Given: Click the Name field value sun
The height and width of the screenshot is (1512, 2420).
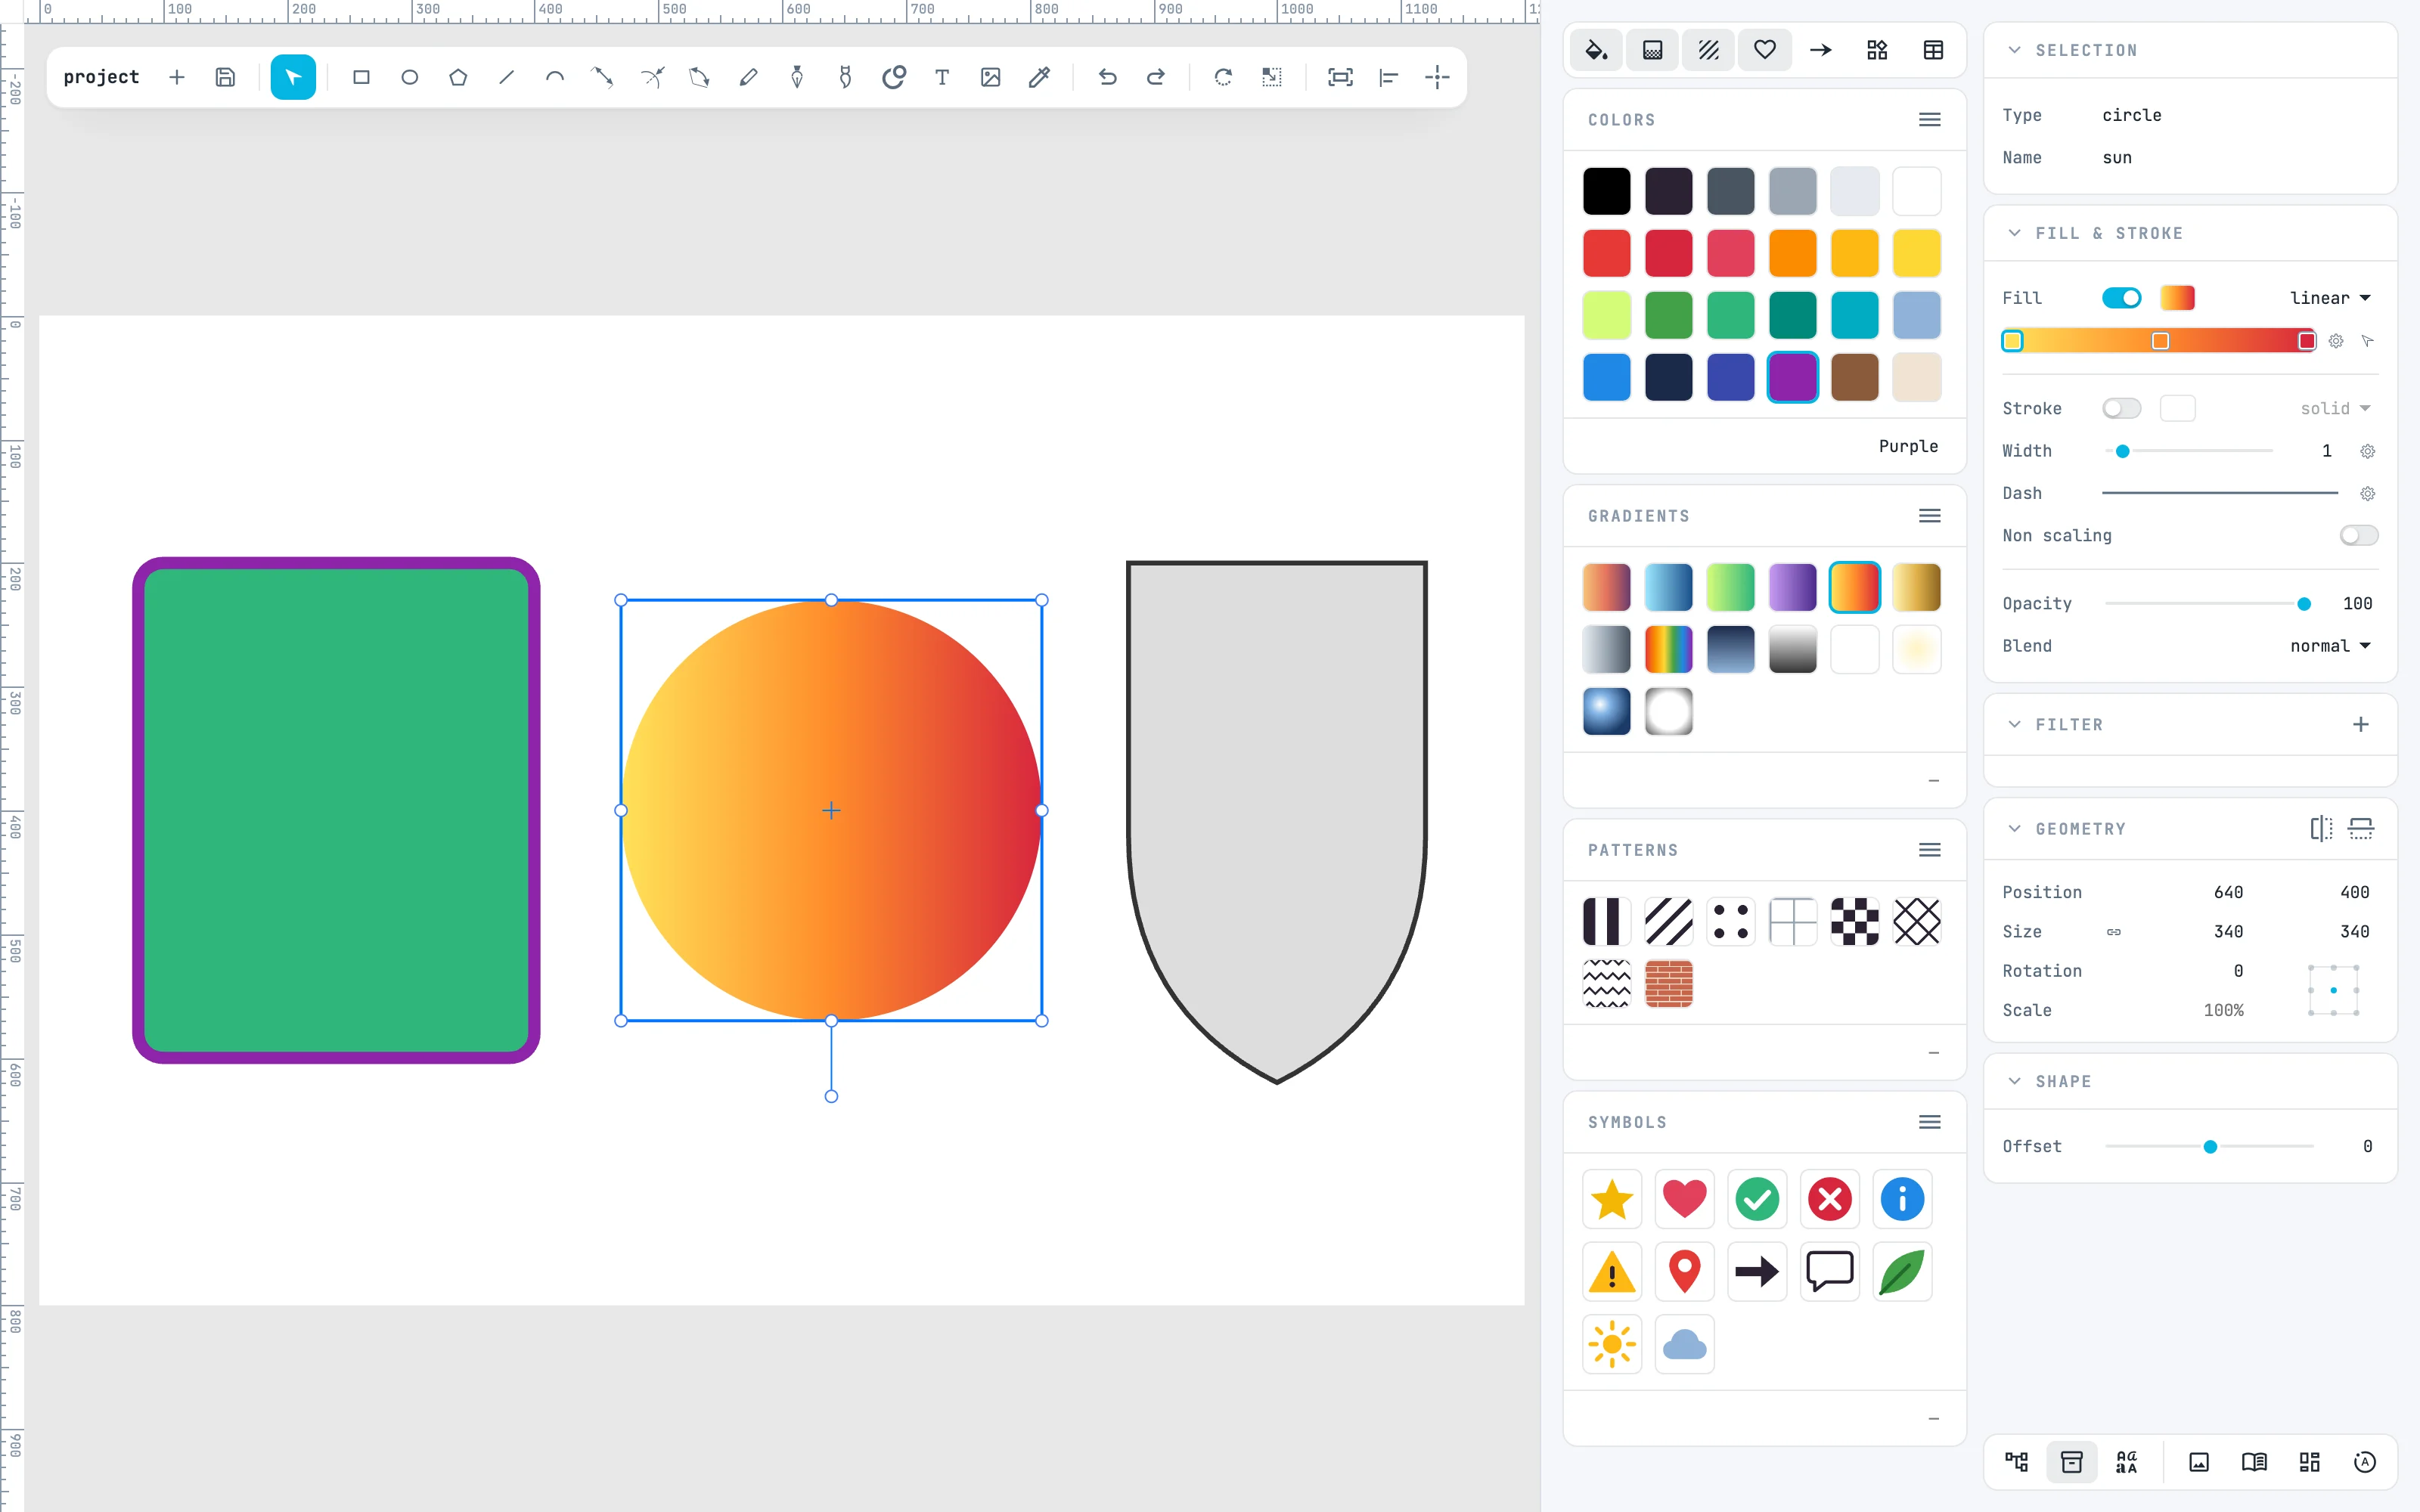Looking at the screenshot, I should click(2117, 158).
